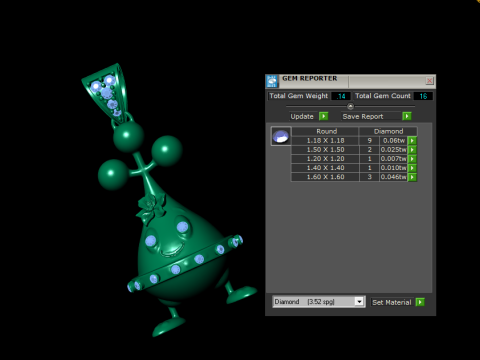Click the Set Material label
This screenshot has height=360, width=480.
pyautogui.click(x=392, y=302)
